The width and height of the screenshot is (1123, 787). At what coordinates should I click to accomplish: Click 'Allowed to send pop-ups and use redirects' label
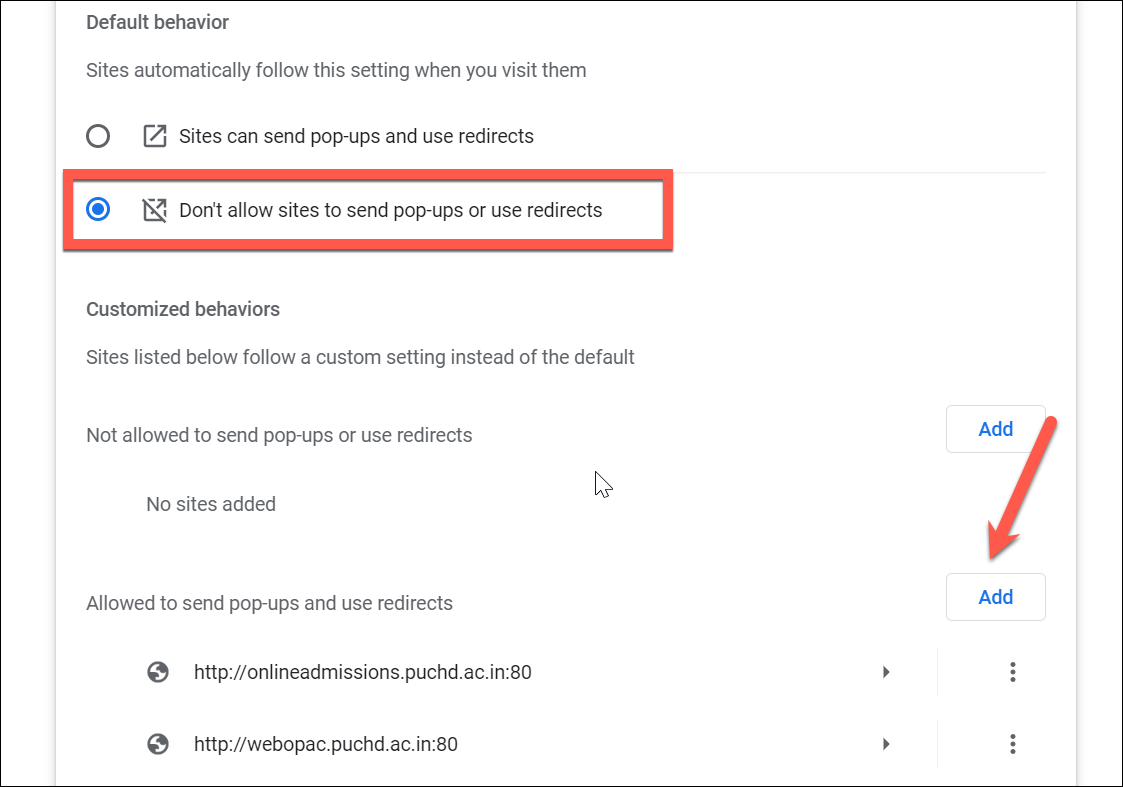coord(269,603)
